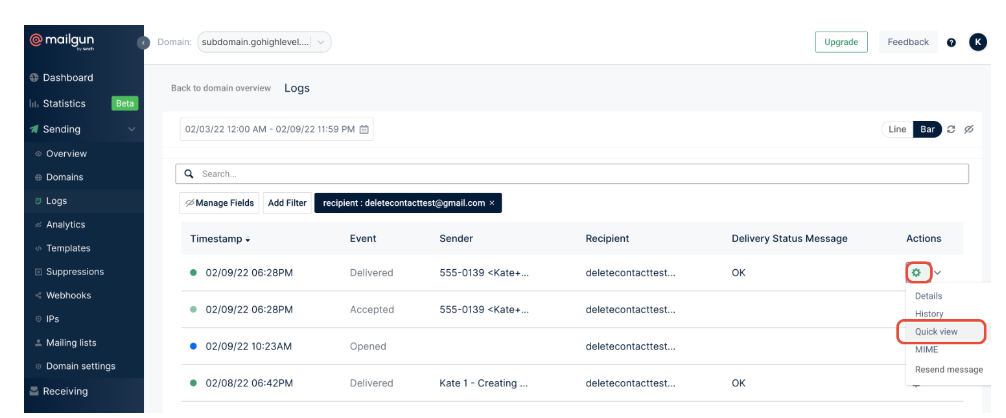This screenshot has width=1006, height=418.
Task: Switch chart to Bar view
Action: (927, 129)
